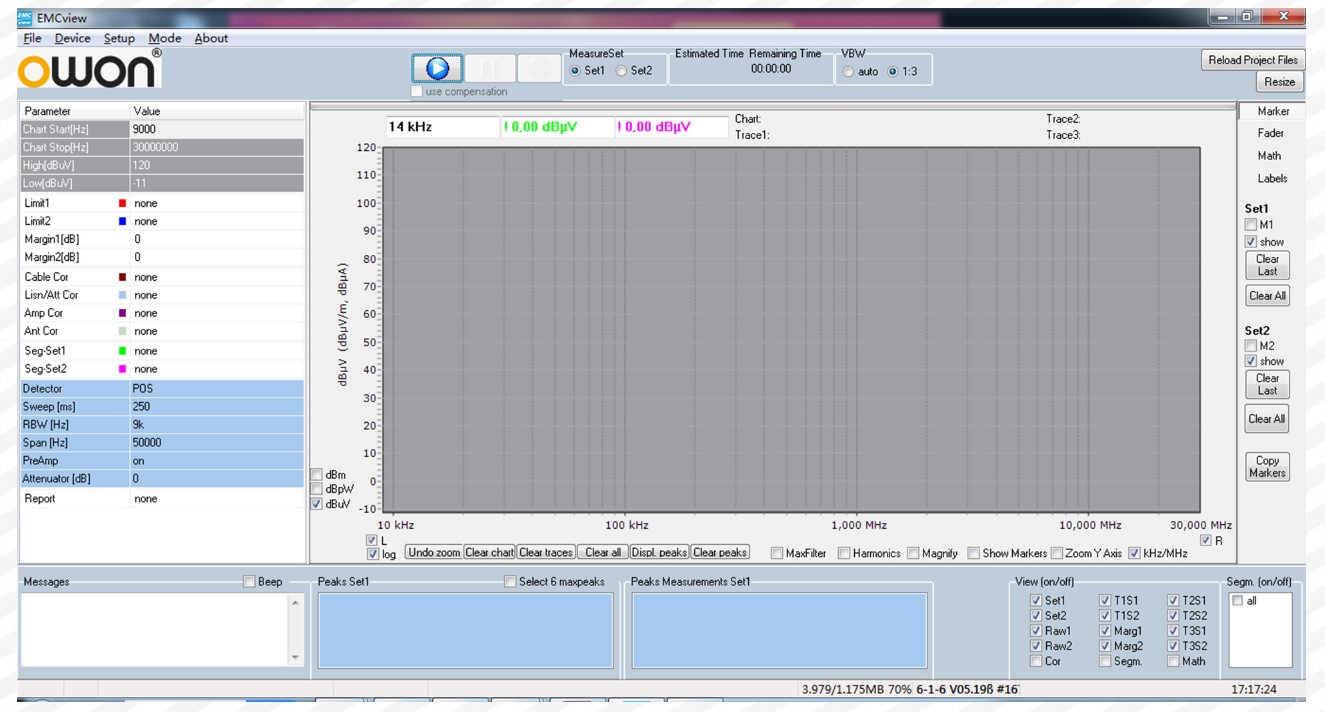Enable the use compensation checkbox
Screen dimensions: 1325x712
(417, 92)
